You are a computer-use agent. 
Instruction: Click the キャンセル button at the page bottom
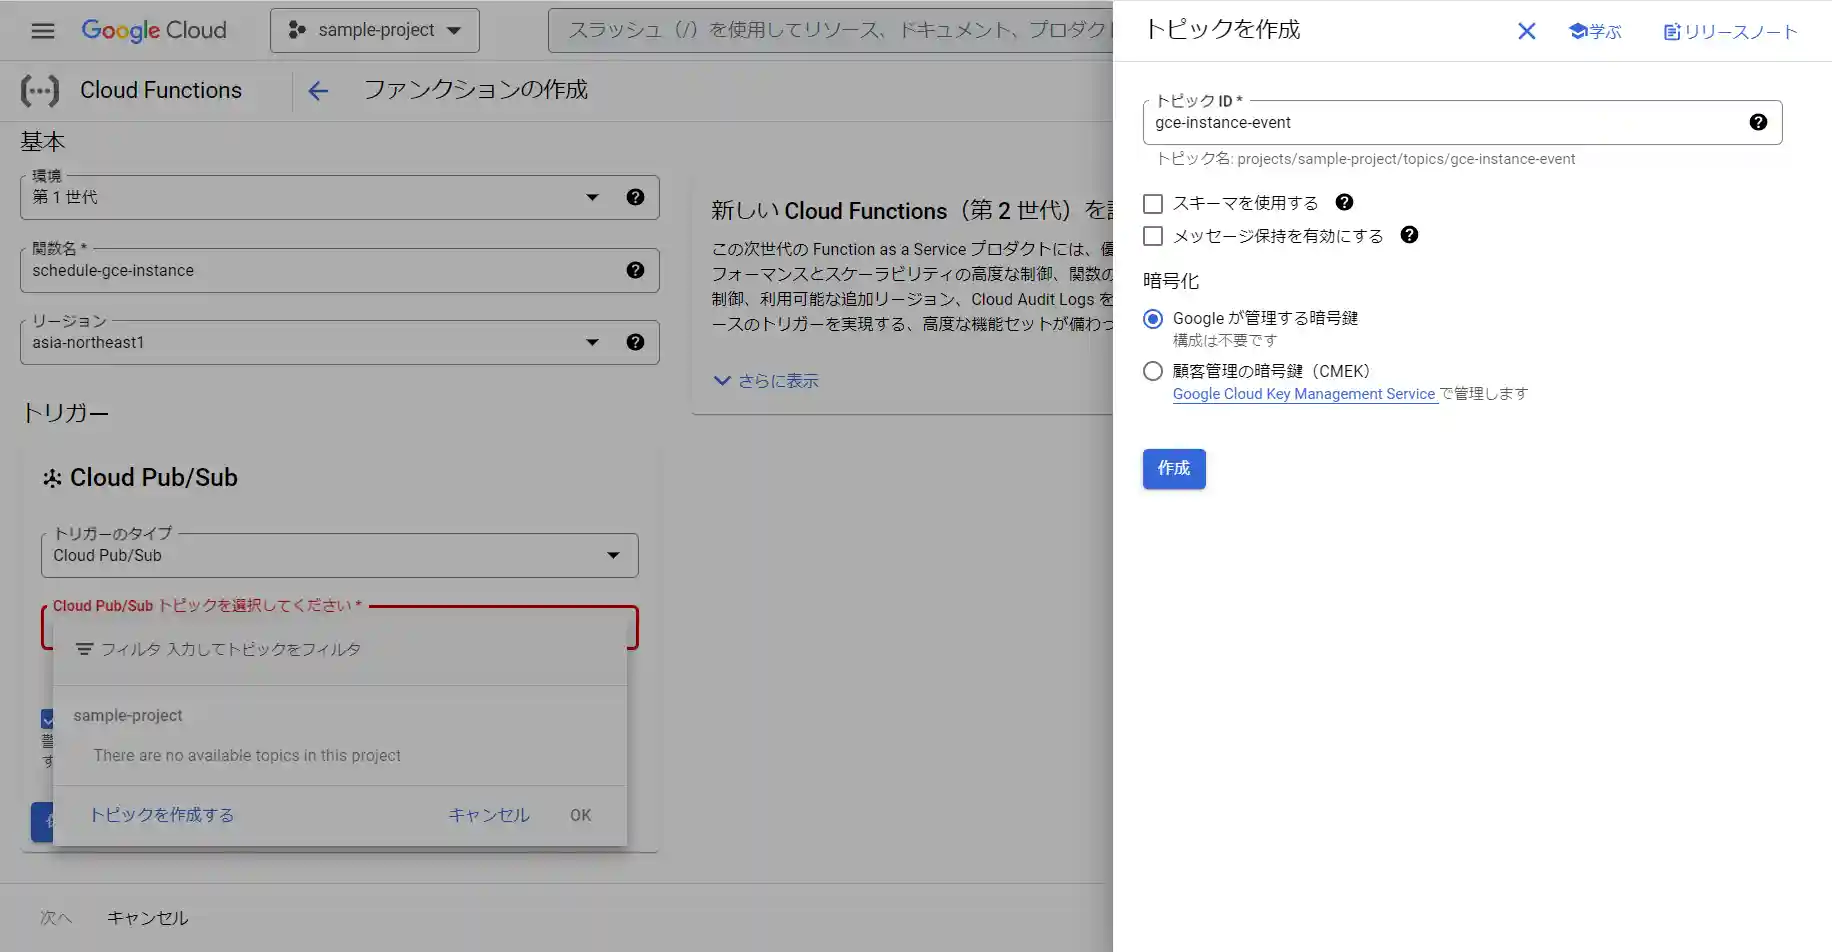click(148, 918)
